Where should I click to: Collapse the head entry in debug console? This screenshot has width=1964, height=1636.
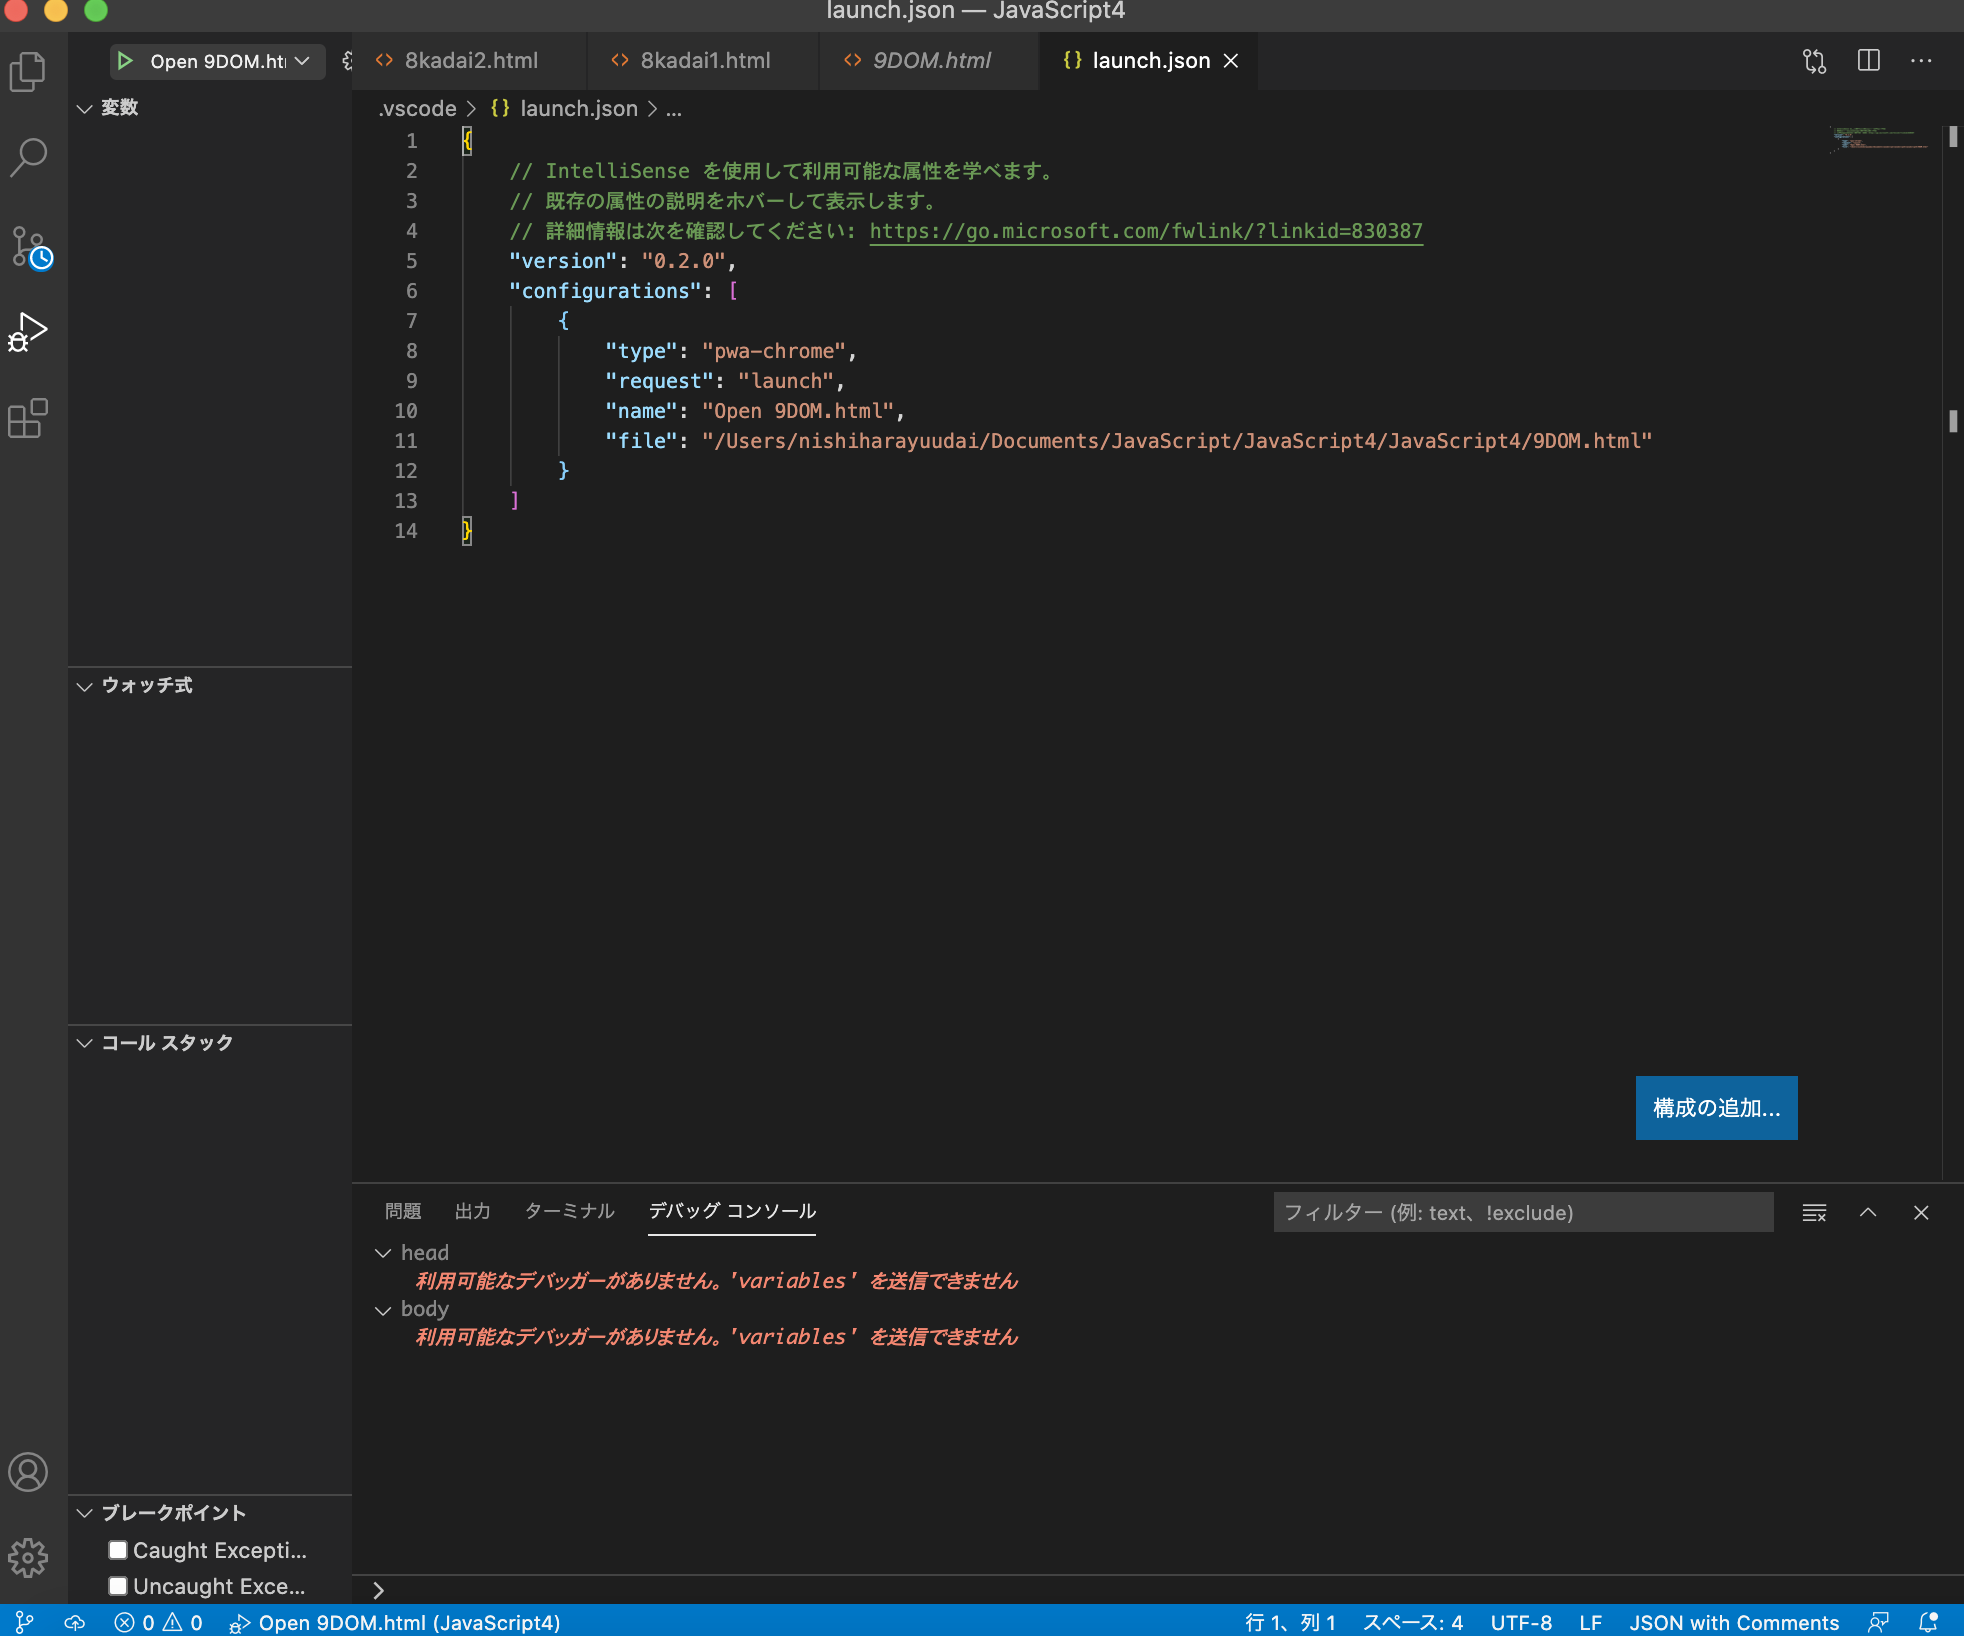tap(383, 1253)
